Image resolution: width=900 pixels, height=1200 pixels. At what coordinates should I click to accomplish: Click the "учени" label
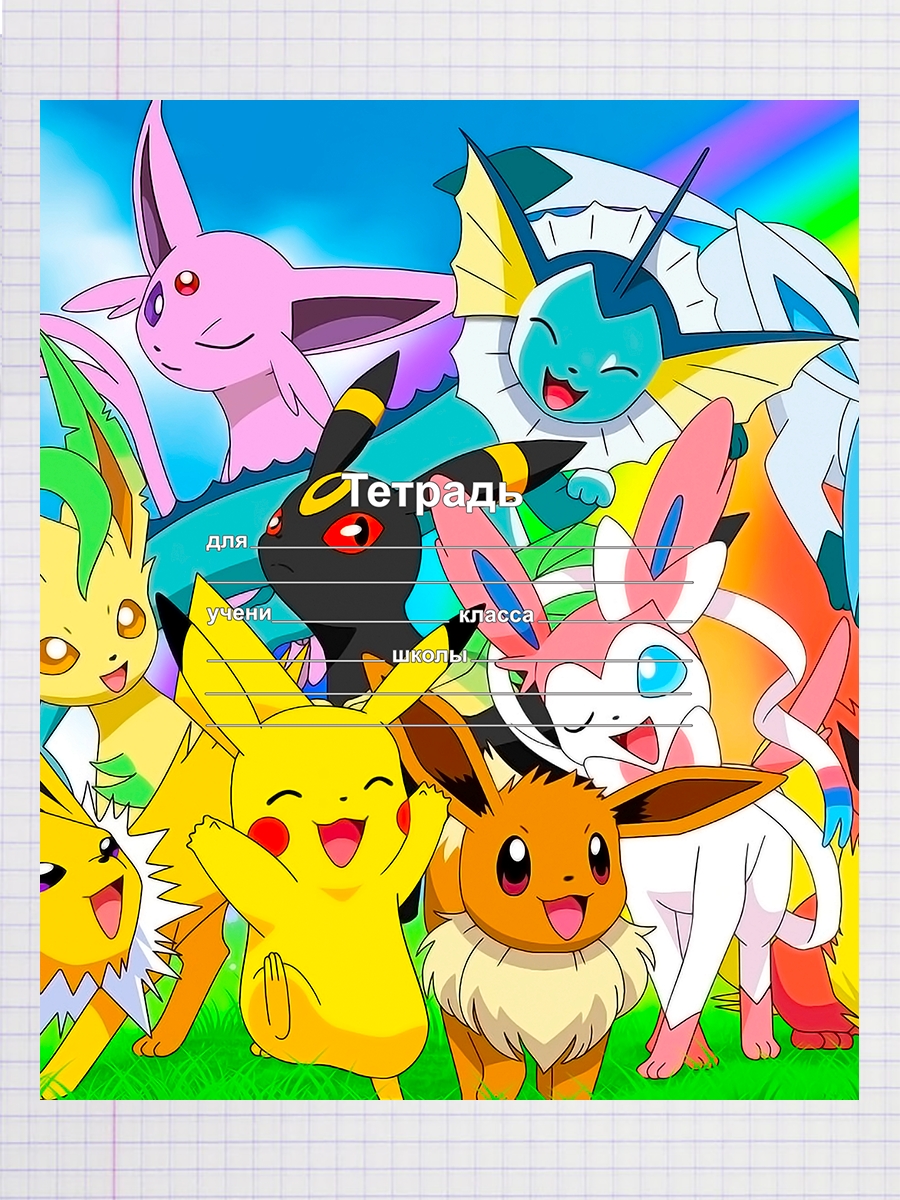click(x=239, y=613)
